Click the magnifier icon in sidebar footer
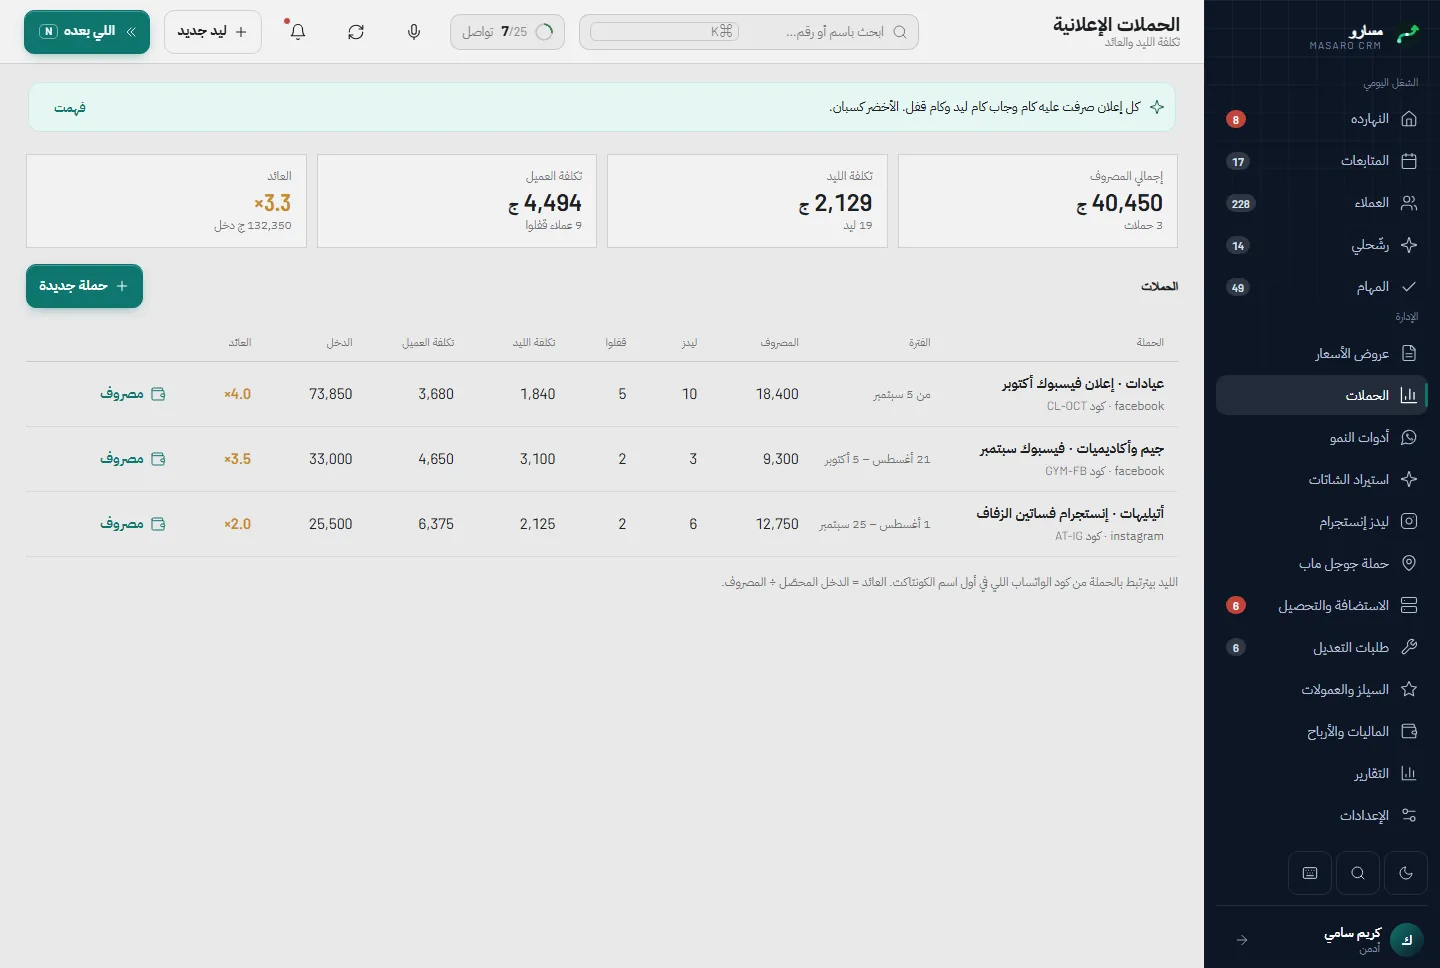Viewport: 1440px width, 968px height. (1358, 873)
